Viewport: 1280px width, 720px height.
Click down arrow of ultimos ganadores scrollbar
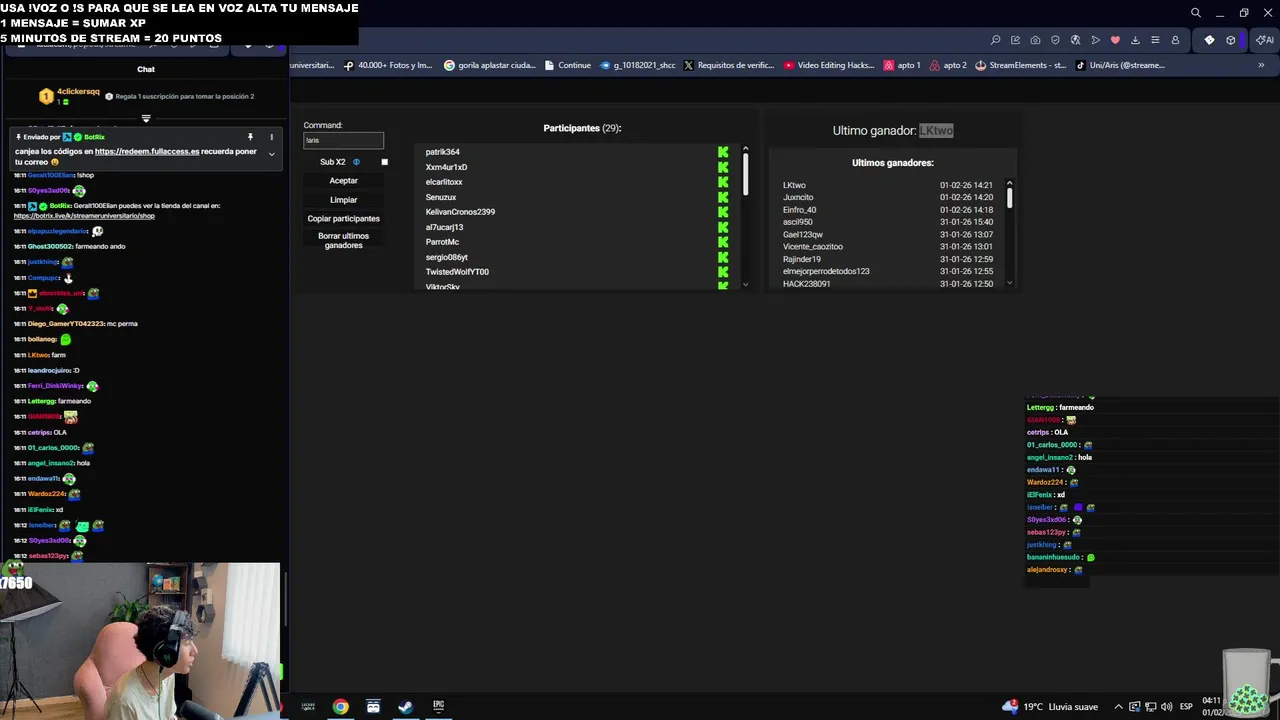coord(1009,284)
